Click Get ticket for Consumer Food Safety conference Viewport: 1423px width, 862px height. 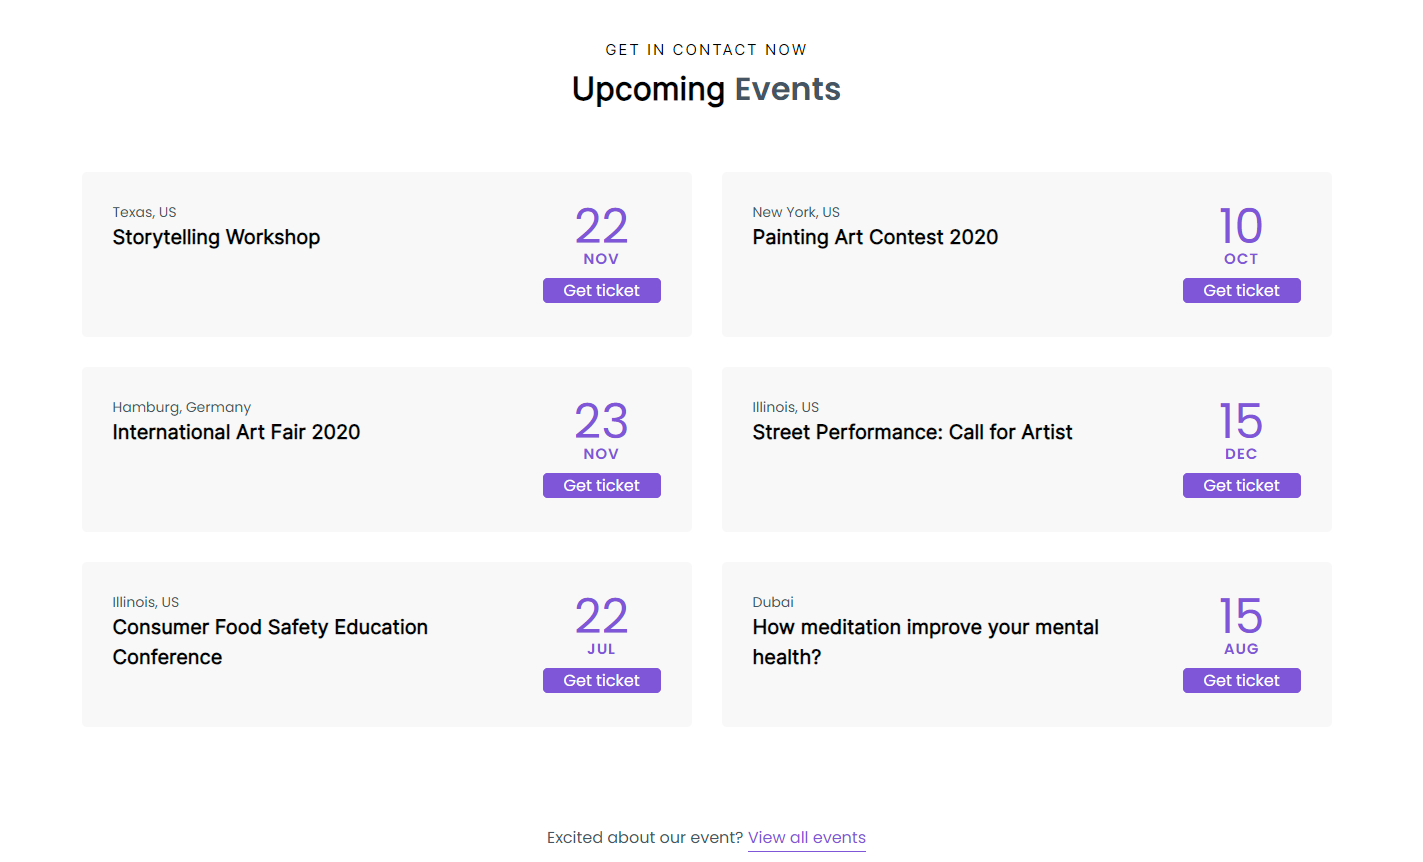point(601,680)
